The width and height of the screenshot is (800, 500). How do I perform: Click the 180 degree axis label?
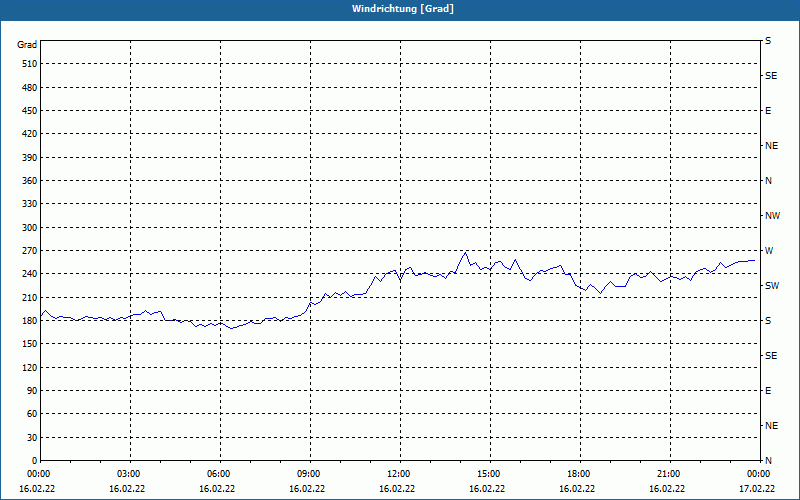[x=30, y=321]
